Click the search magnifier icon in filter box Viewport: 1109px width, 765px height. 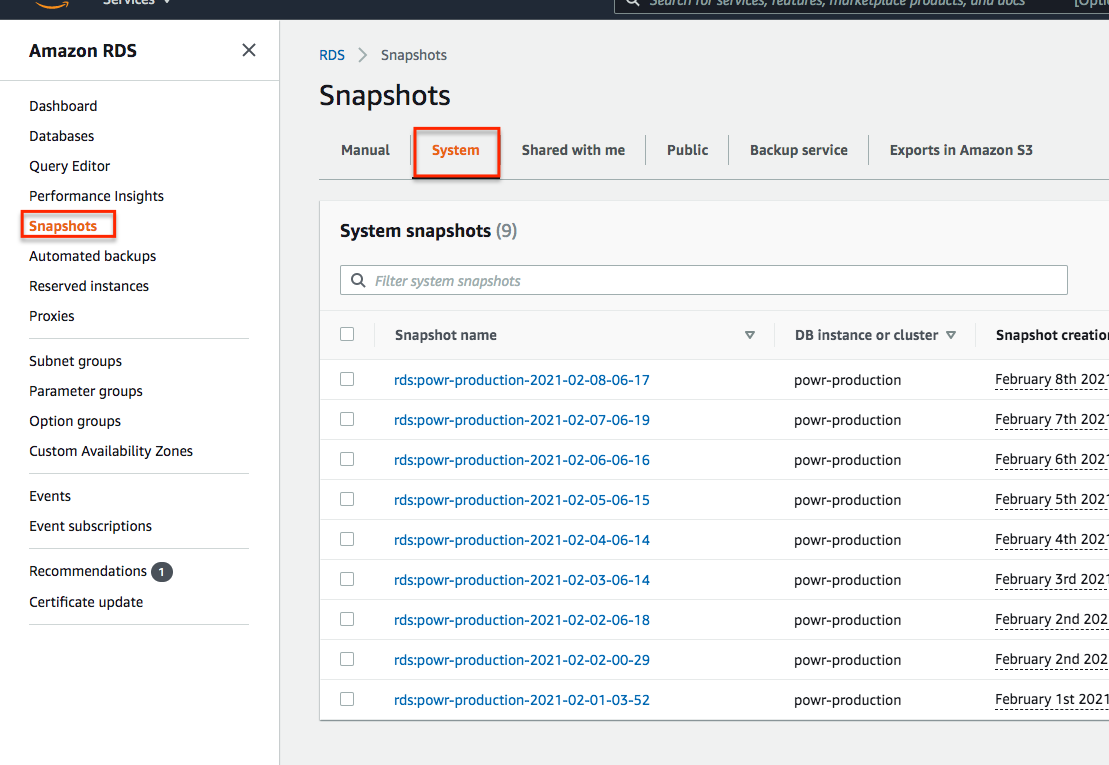point(358,281)
